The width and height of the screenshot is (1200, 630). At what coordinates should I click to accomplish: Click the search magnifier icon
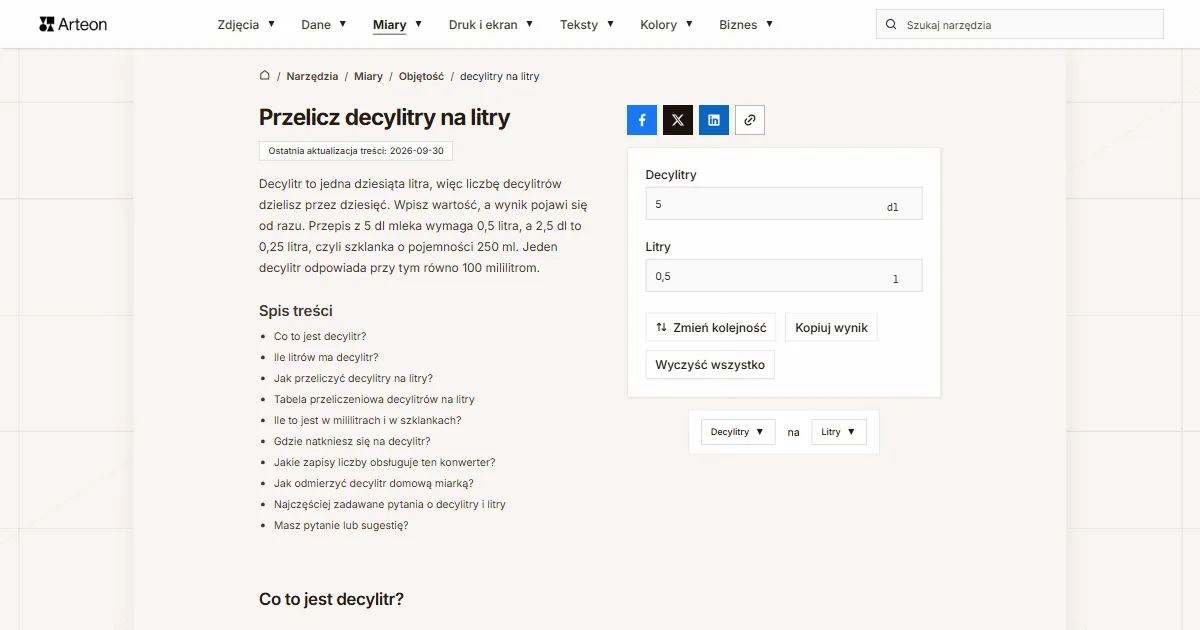pos(891,25)
